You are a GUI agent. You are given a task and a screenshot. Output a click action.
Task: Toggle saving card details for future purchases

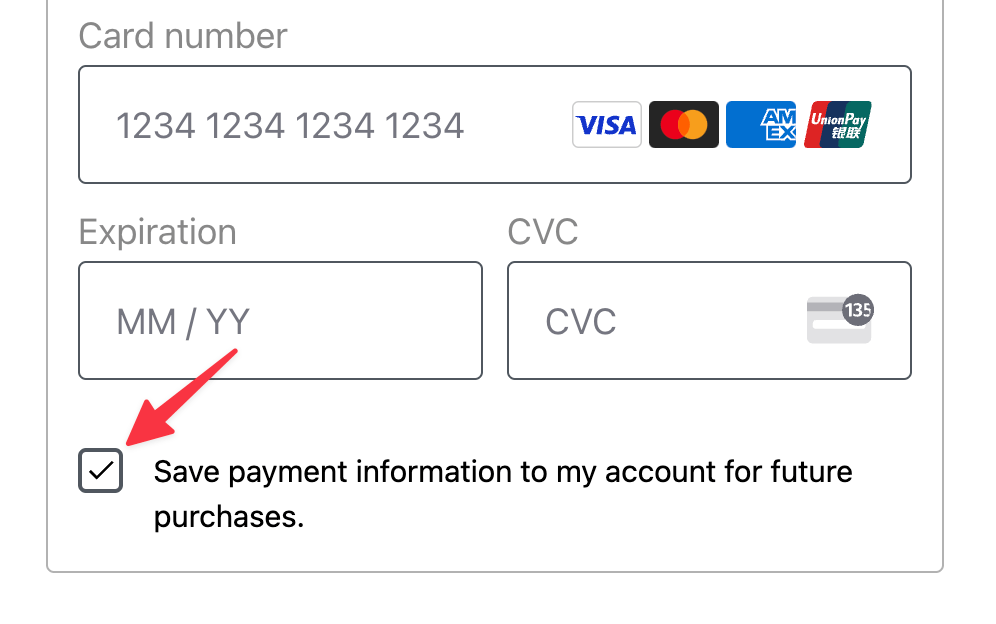tap(100, 470)
